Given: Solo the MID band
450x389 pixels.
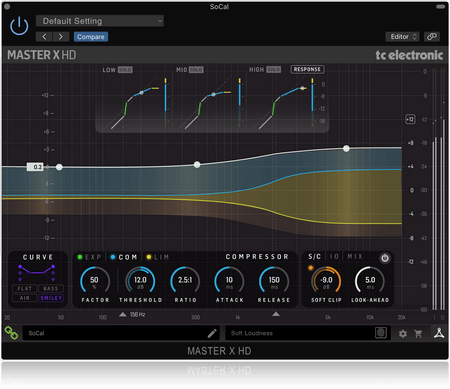Looking at the screenshot, I should tap(196, 70).
